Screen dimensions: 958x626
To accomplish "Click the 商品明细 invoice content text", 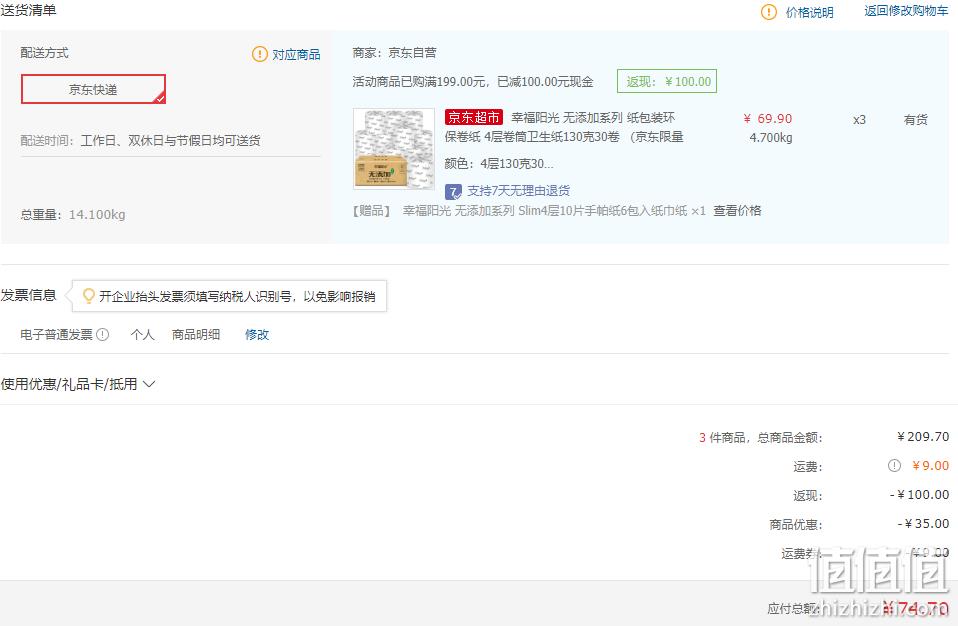I will [x=196, y=335].
